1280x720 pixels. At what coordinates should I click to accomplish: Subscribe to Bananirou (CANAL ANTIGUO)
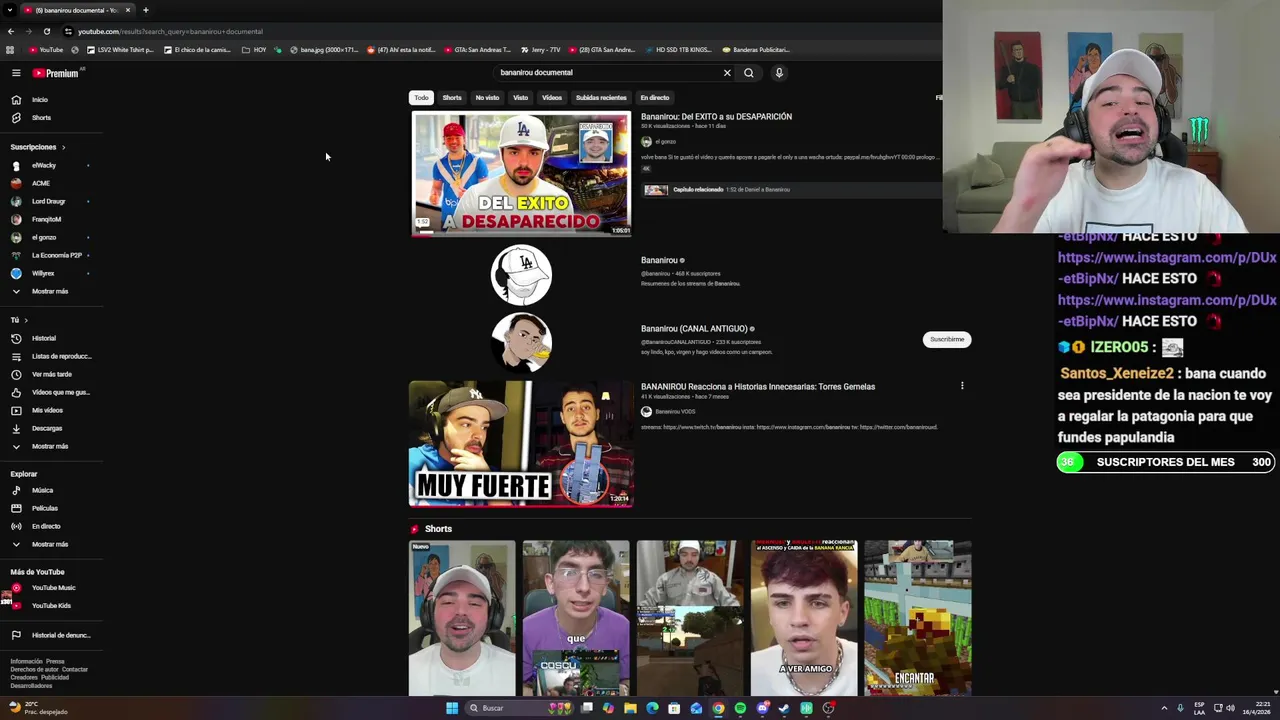947,340
